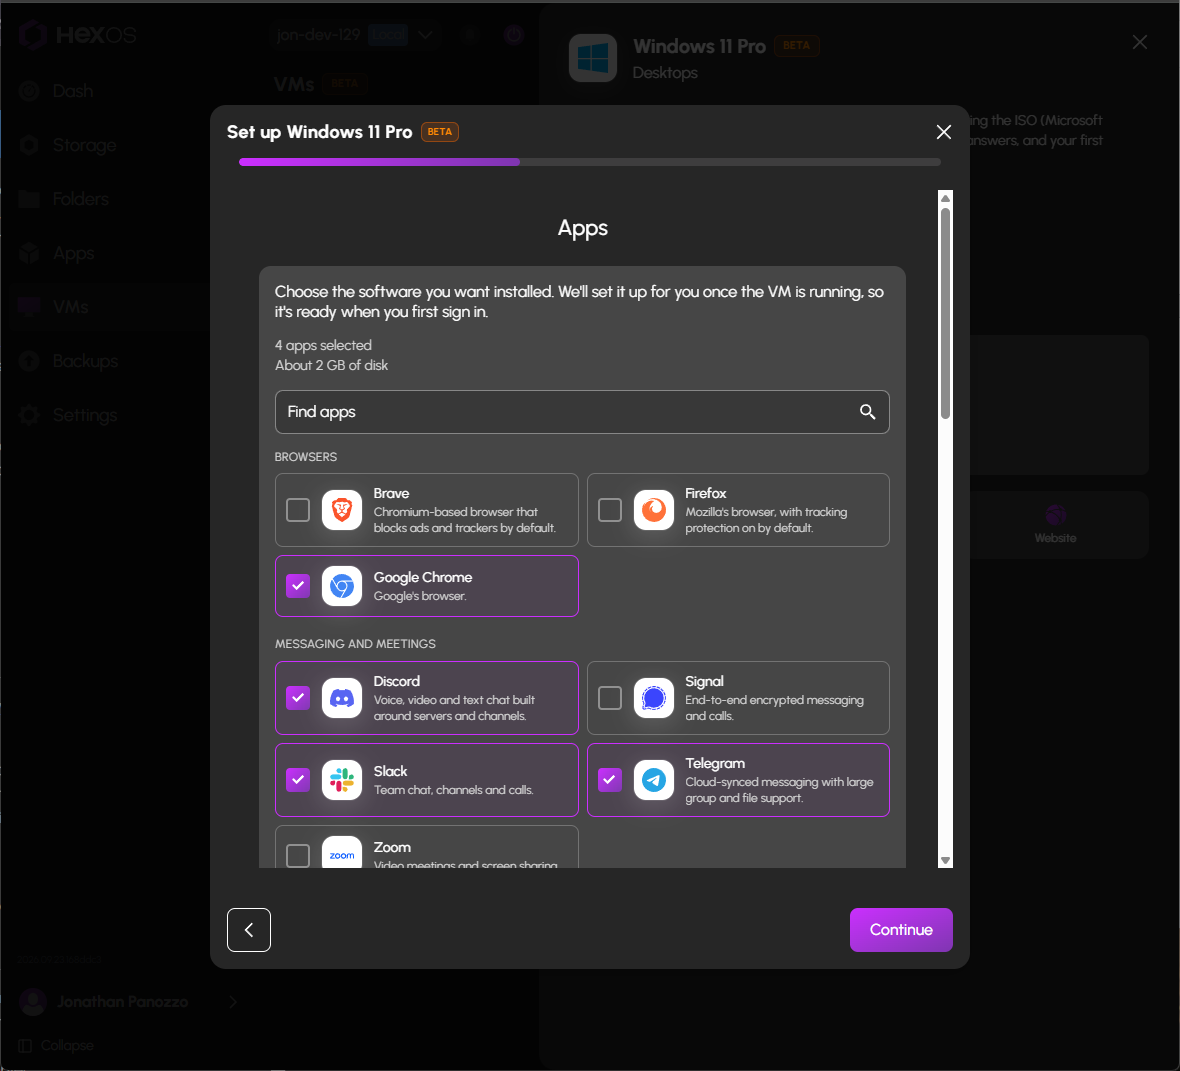This screenshot has height=1071, width=1180.
Task: Click into the Find apps search field
Action: (x=582, y=412)
